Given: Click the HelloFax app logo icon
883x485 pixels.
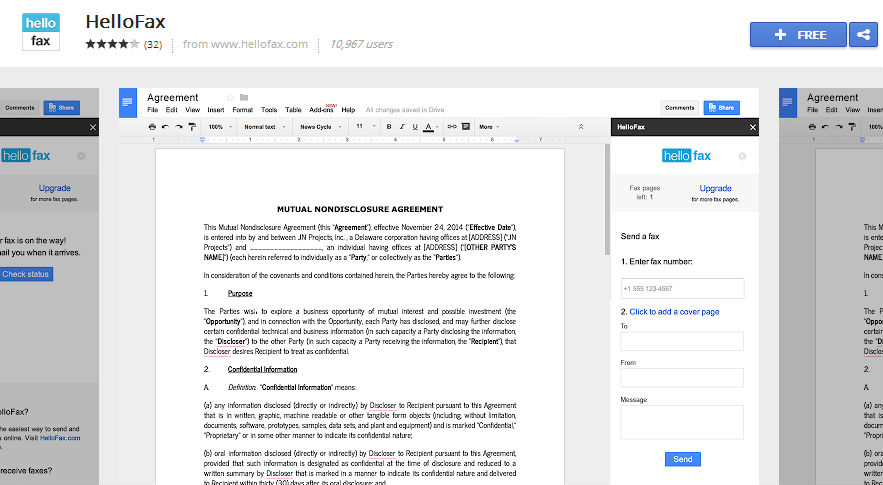Looking at the screenshot, I should click(41, 32).
